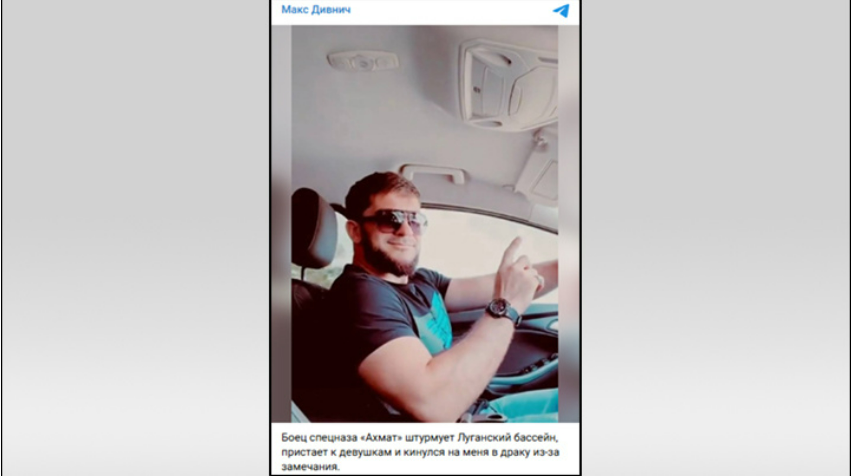Click the gray background right of post
The image size is (852, 476).
click(716, 238)
